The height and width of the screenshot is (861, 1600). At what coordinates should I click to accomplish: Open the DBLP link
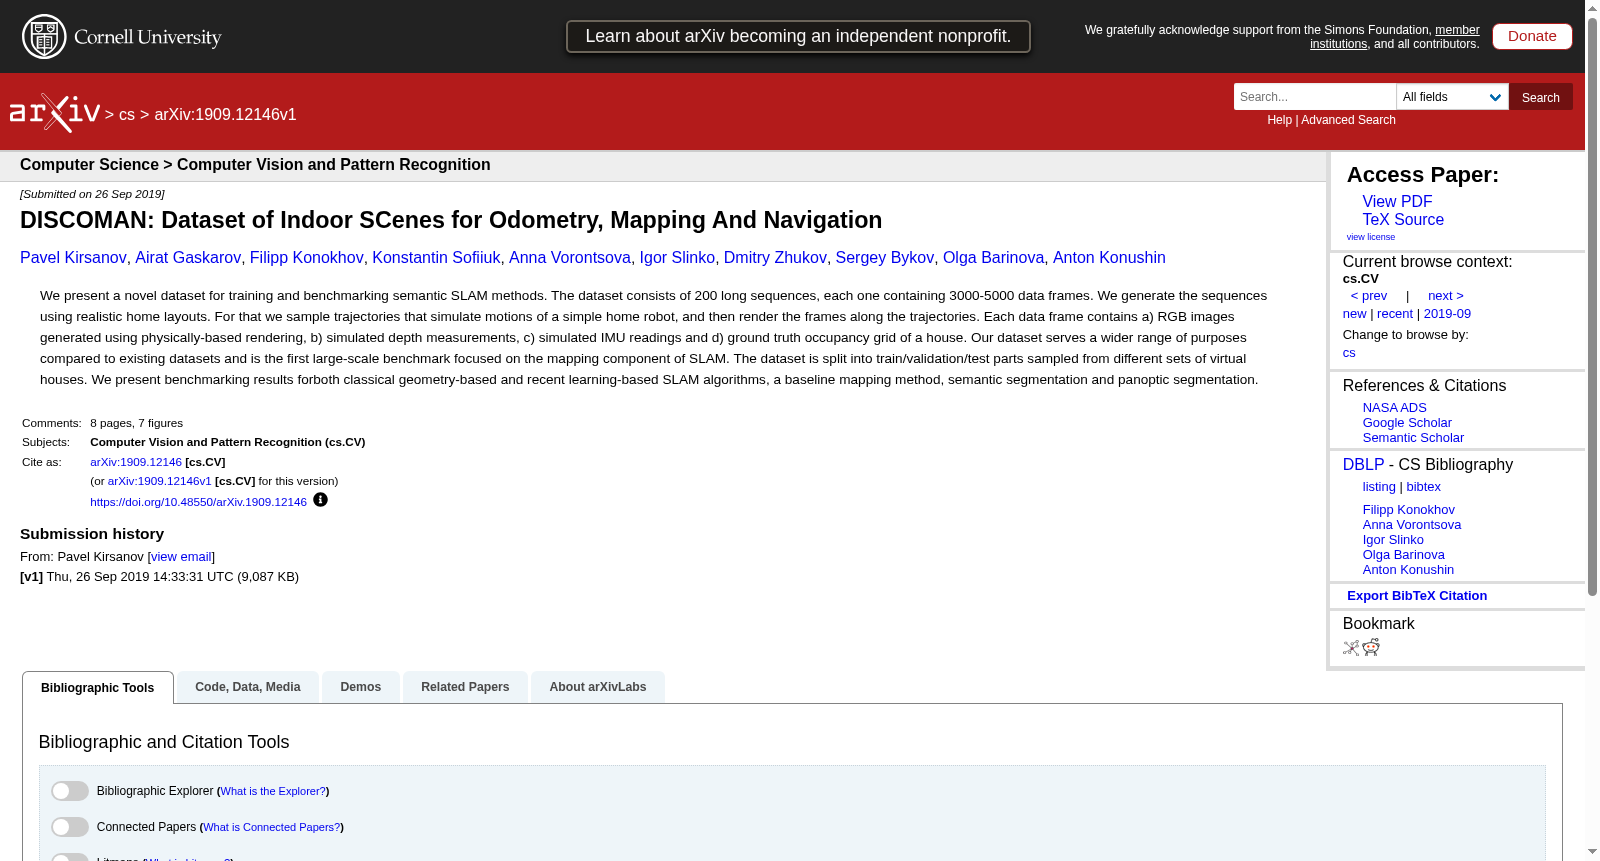(1363, 465)
